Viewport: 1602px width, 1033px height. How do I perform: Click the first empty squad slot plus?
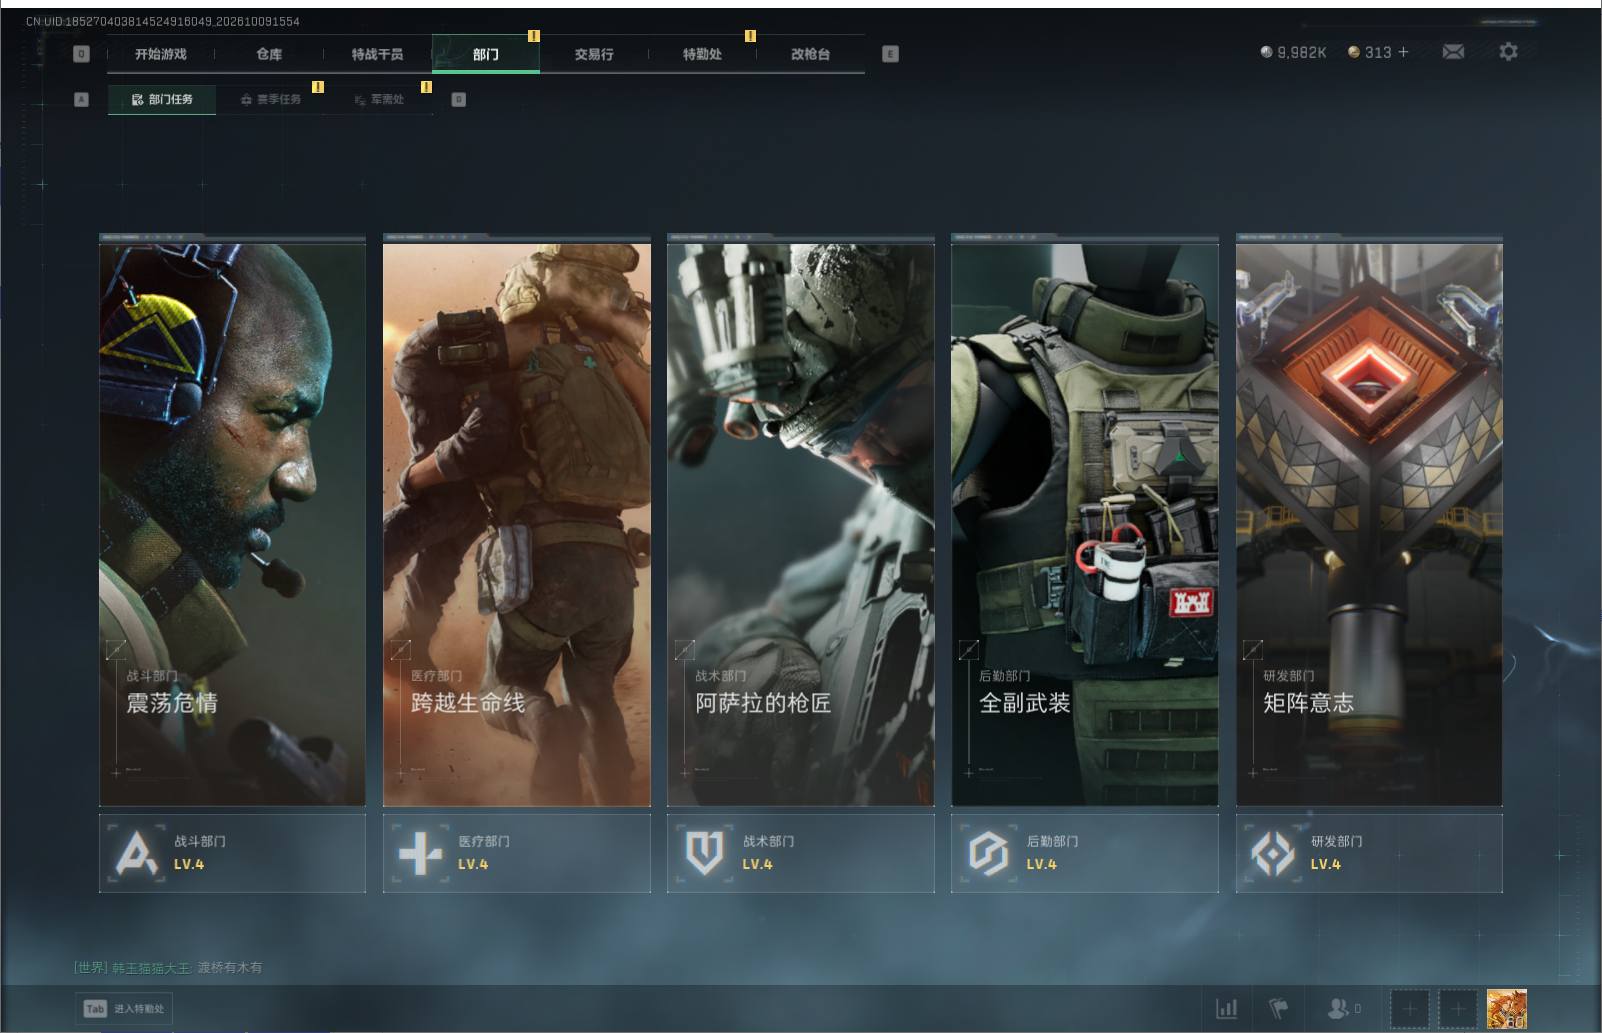point(1410,1009)
